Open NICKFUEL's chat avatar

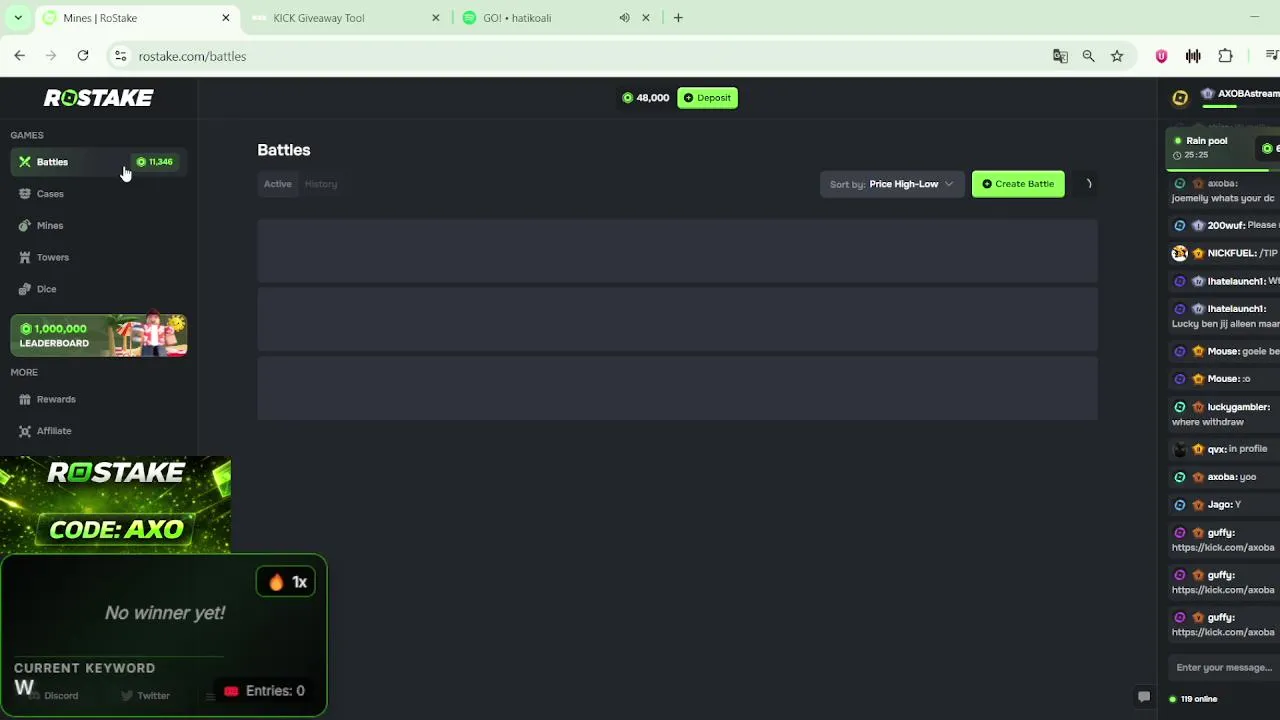pos(1180,253)
